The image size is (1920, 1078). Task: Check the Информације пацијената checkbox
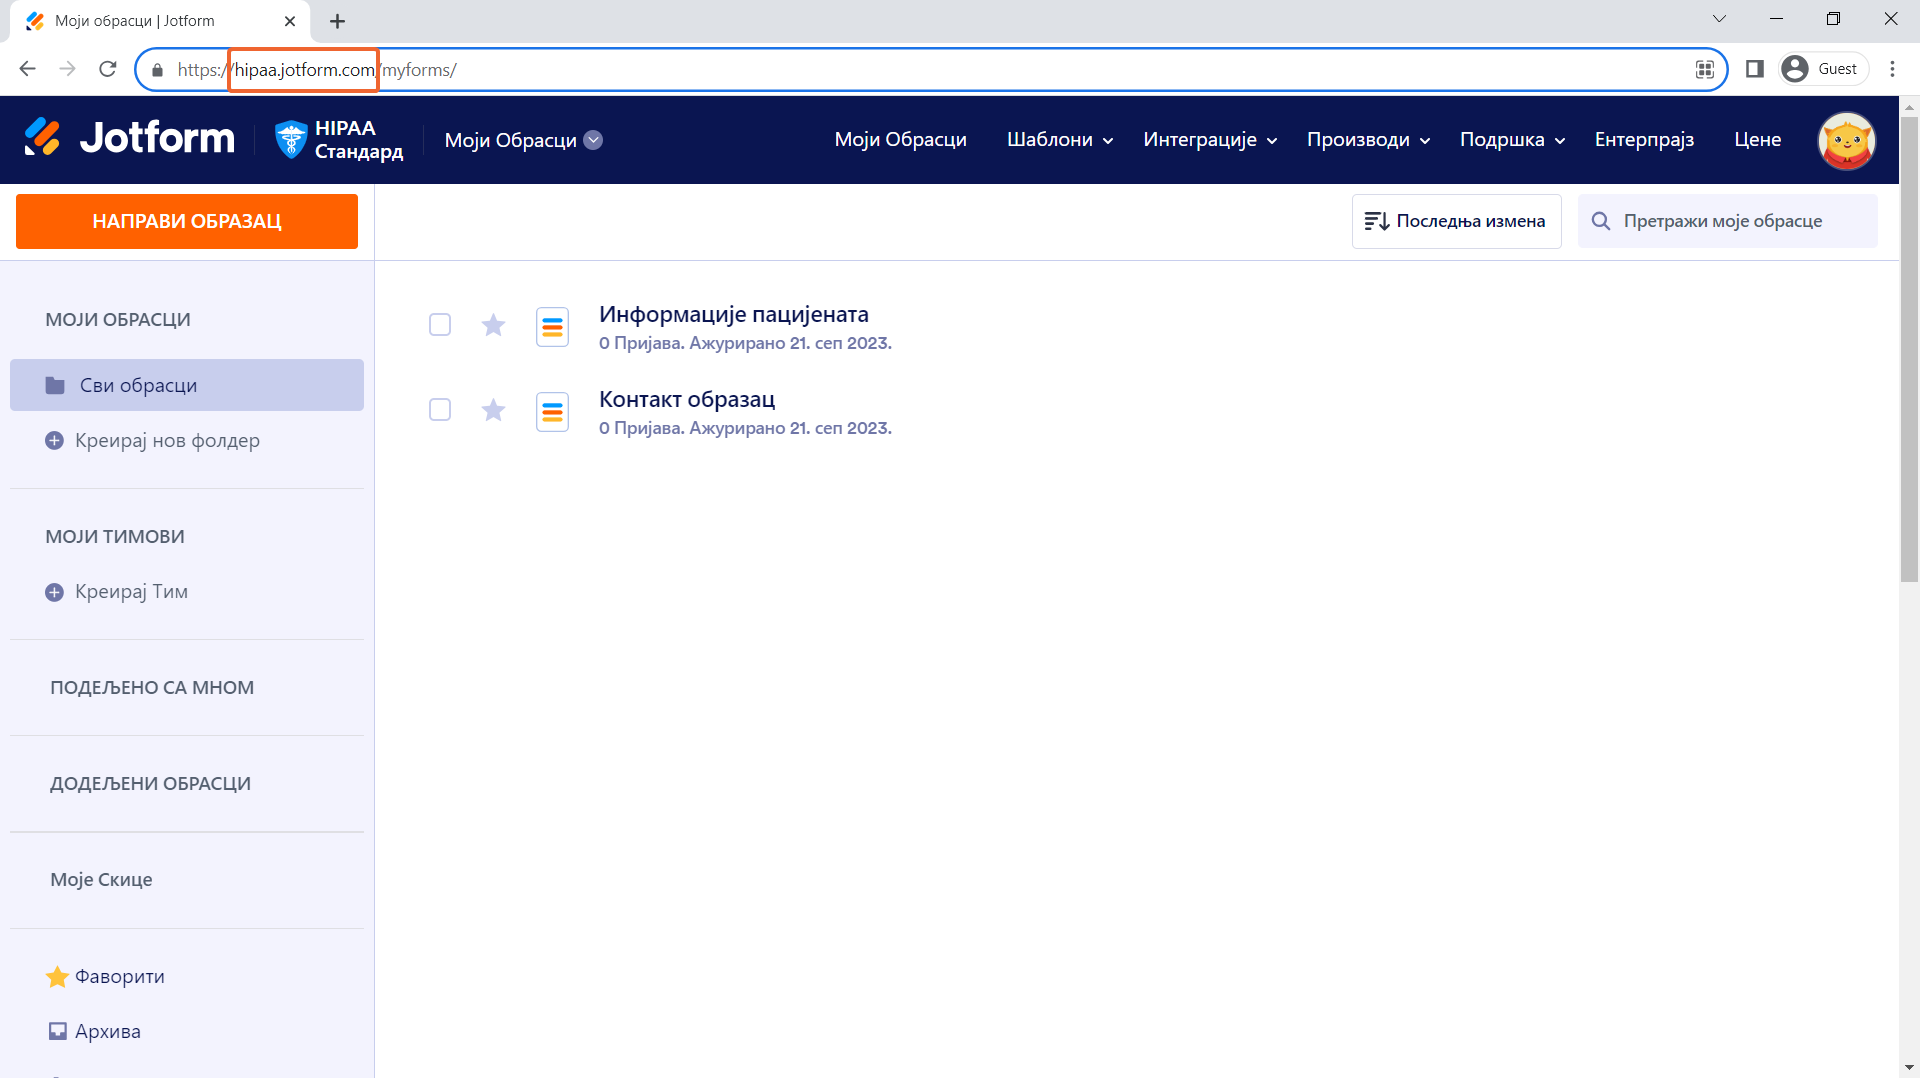tap(440, 325)
